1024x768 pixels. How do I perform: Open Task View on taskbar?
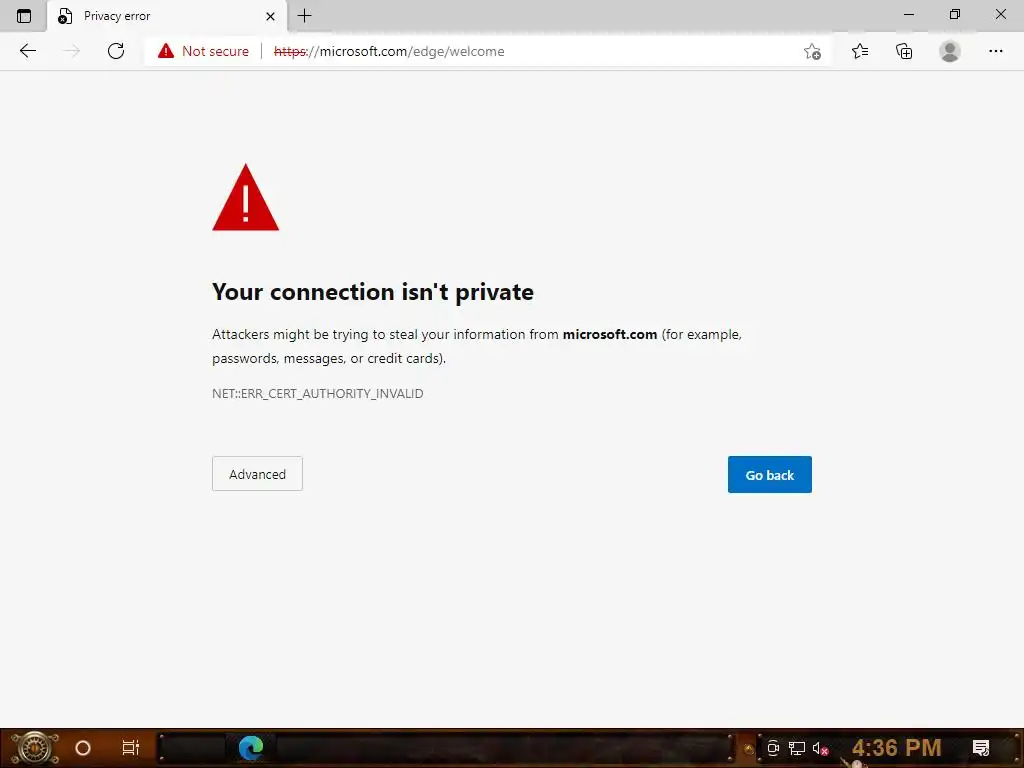point(131,748)
